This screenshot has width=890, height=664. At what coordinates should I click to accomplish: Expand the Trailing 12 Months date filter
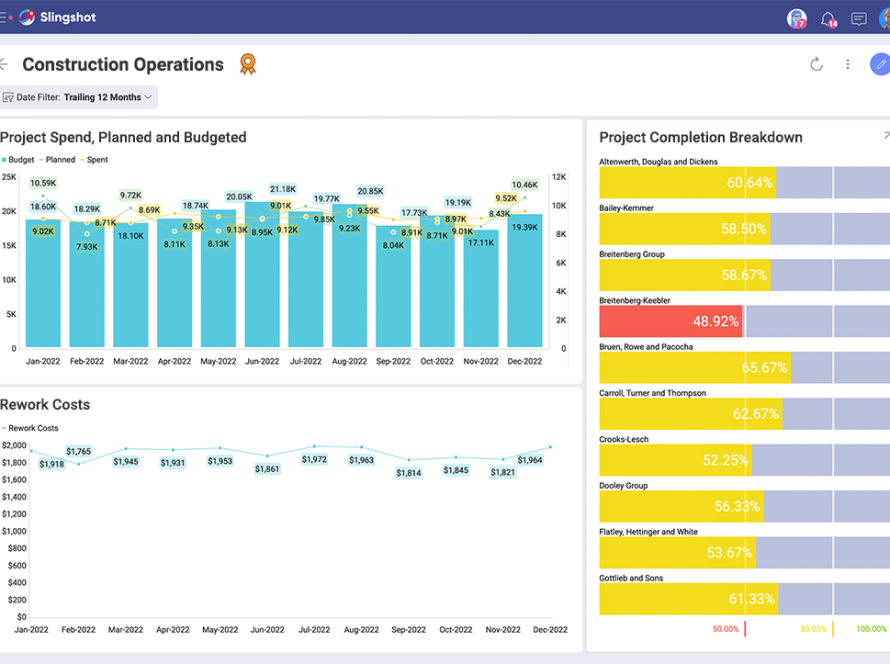(78, 97)
